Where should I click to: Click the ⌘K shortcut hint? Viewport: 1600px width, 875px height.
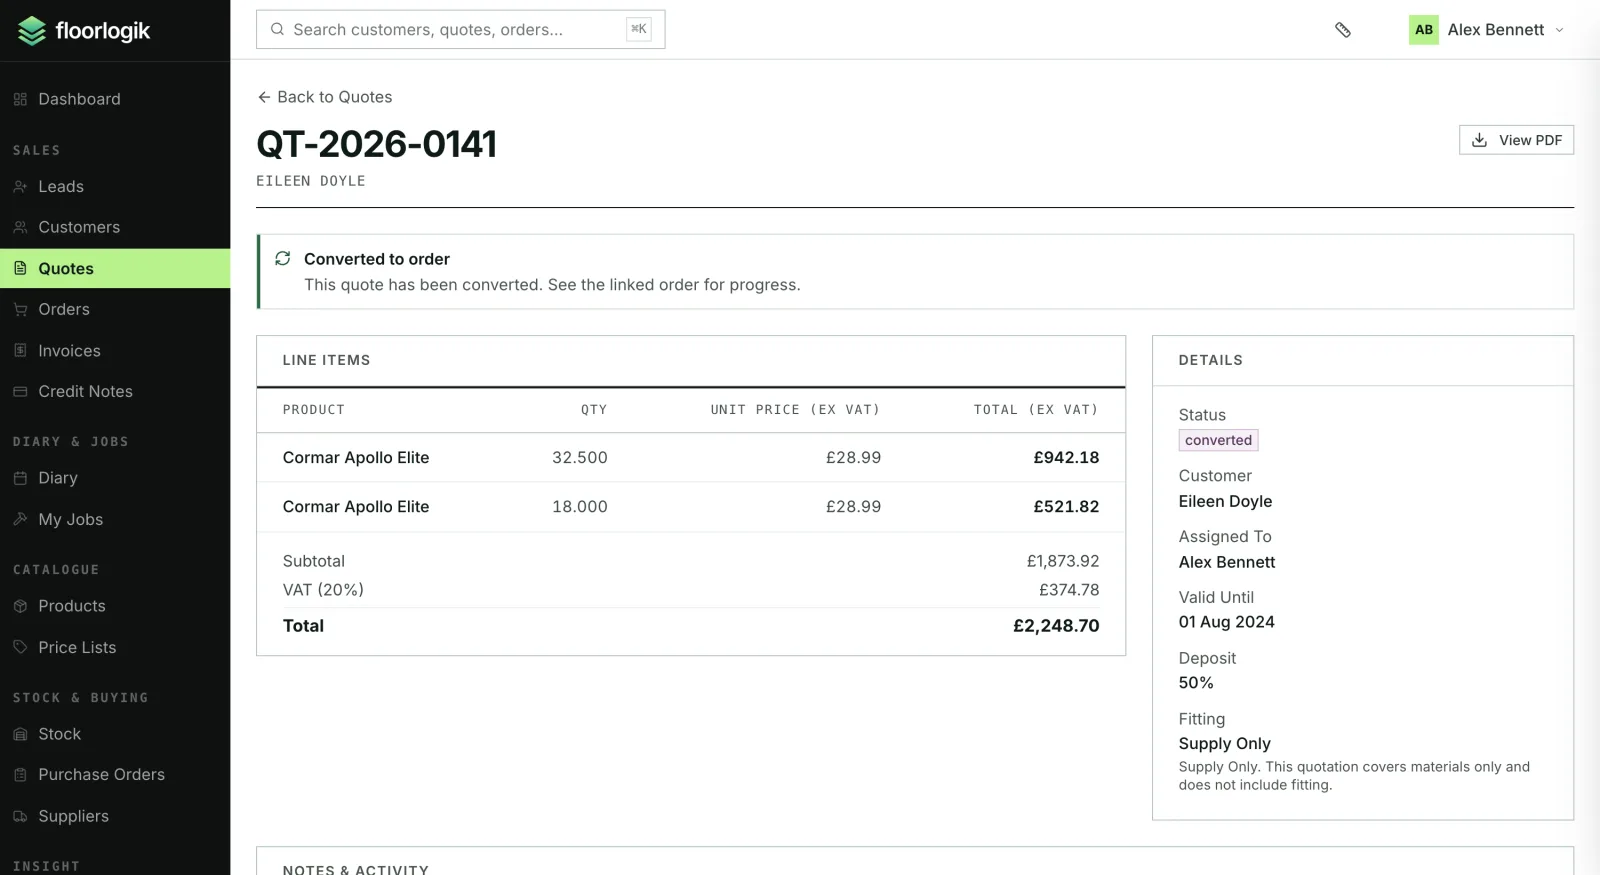click(638, 29)
